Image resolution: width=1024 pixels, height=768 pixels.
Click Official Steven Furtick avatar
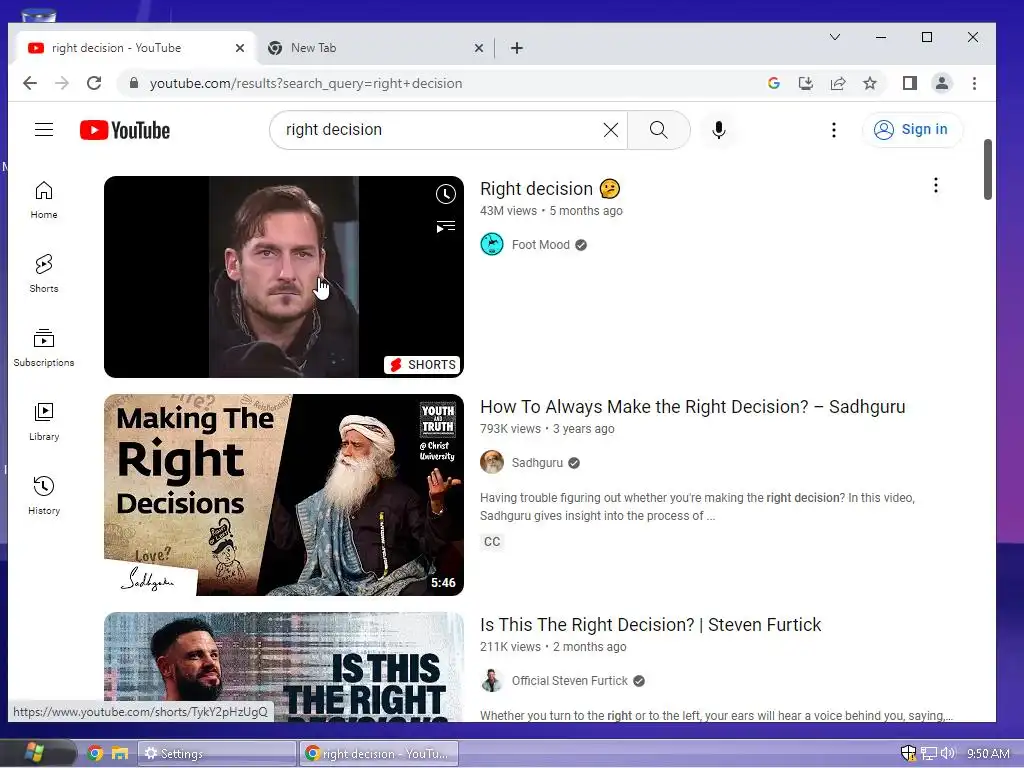492,680
